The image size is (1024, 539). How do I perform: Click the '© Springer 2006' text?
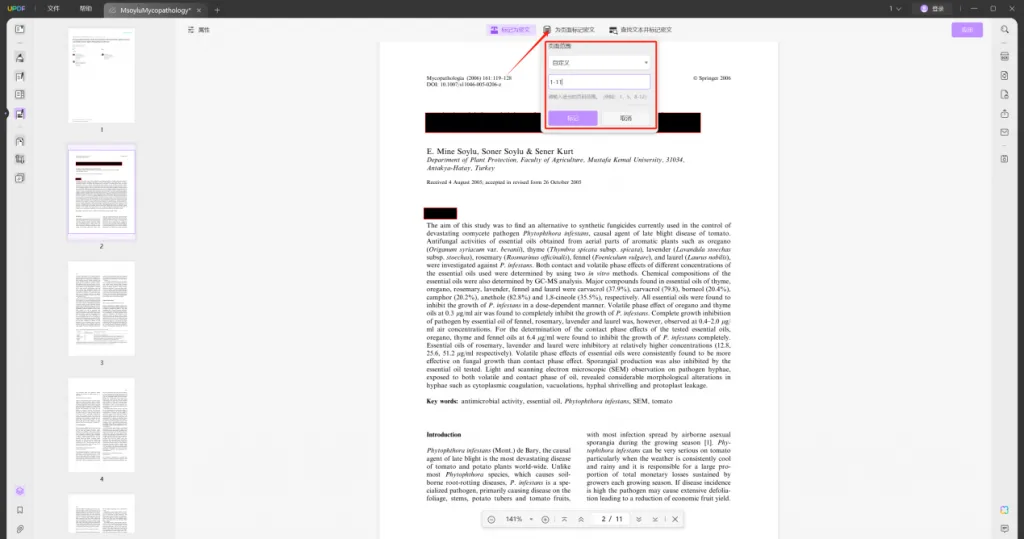click(x=712, y=78)
